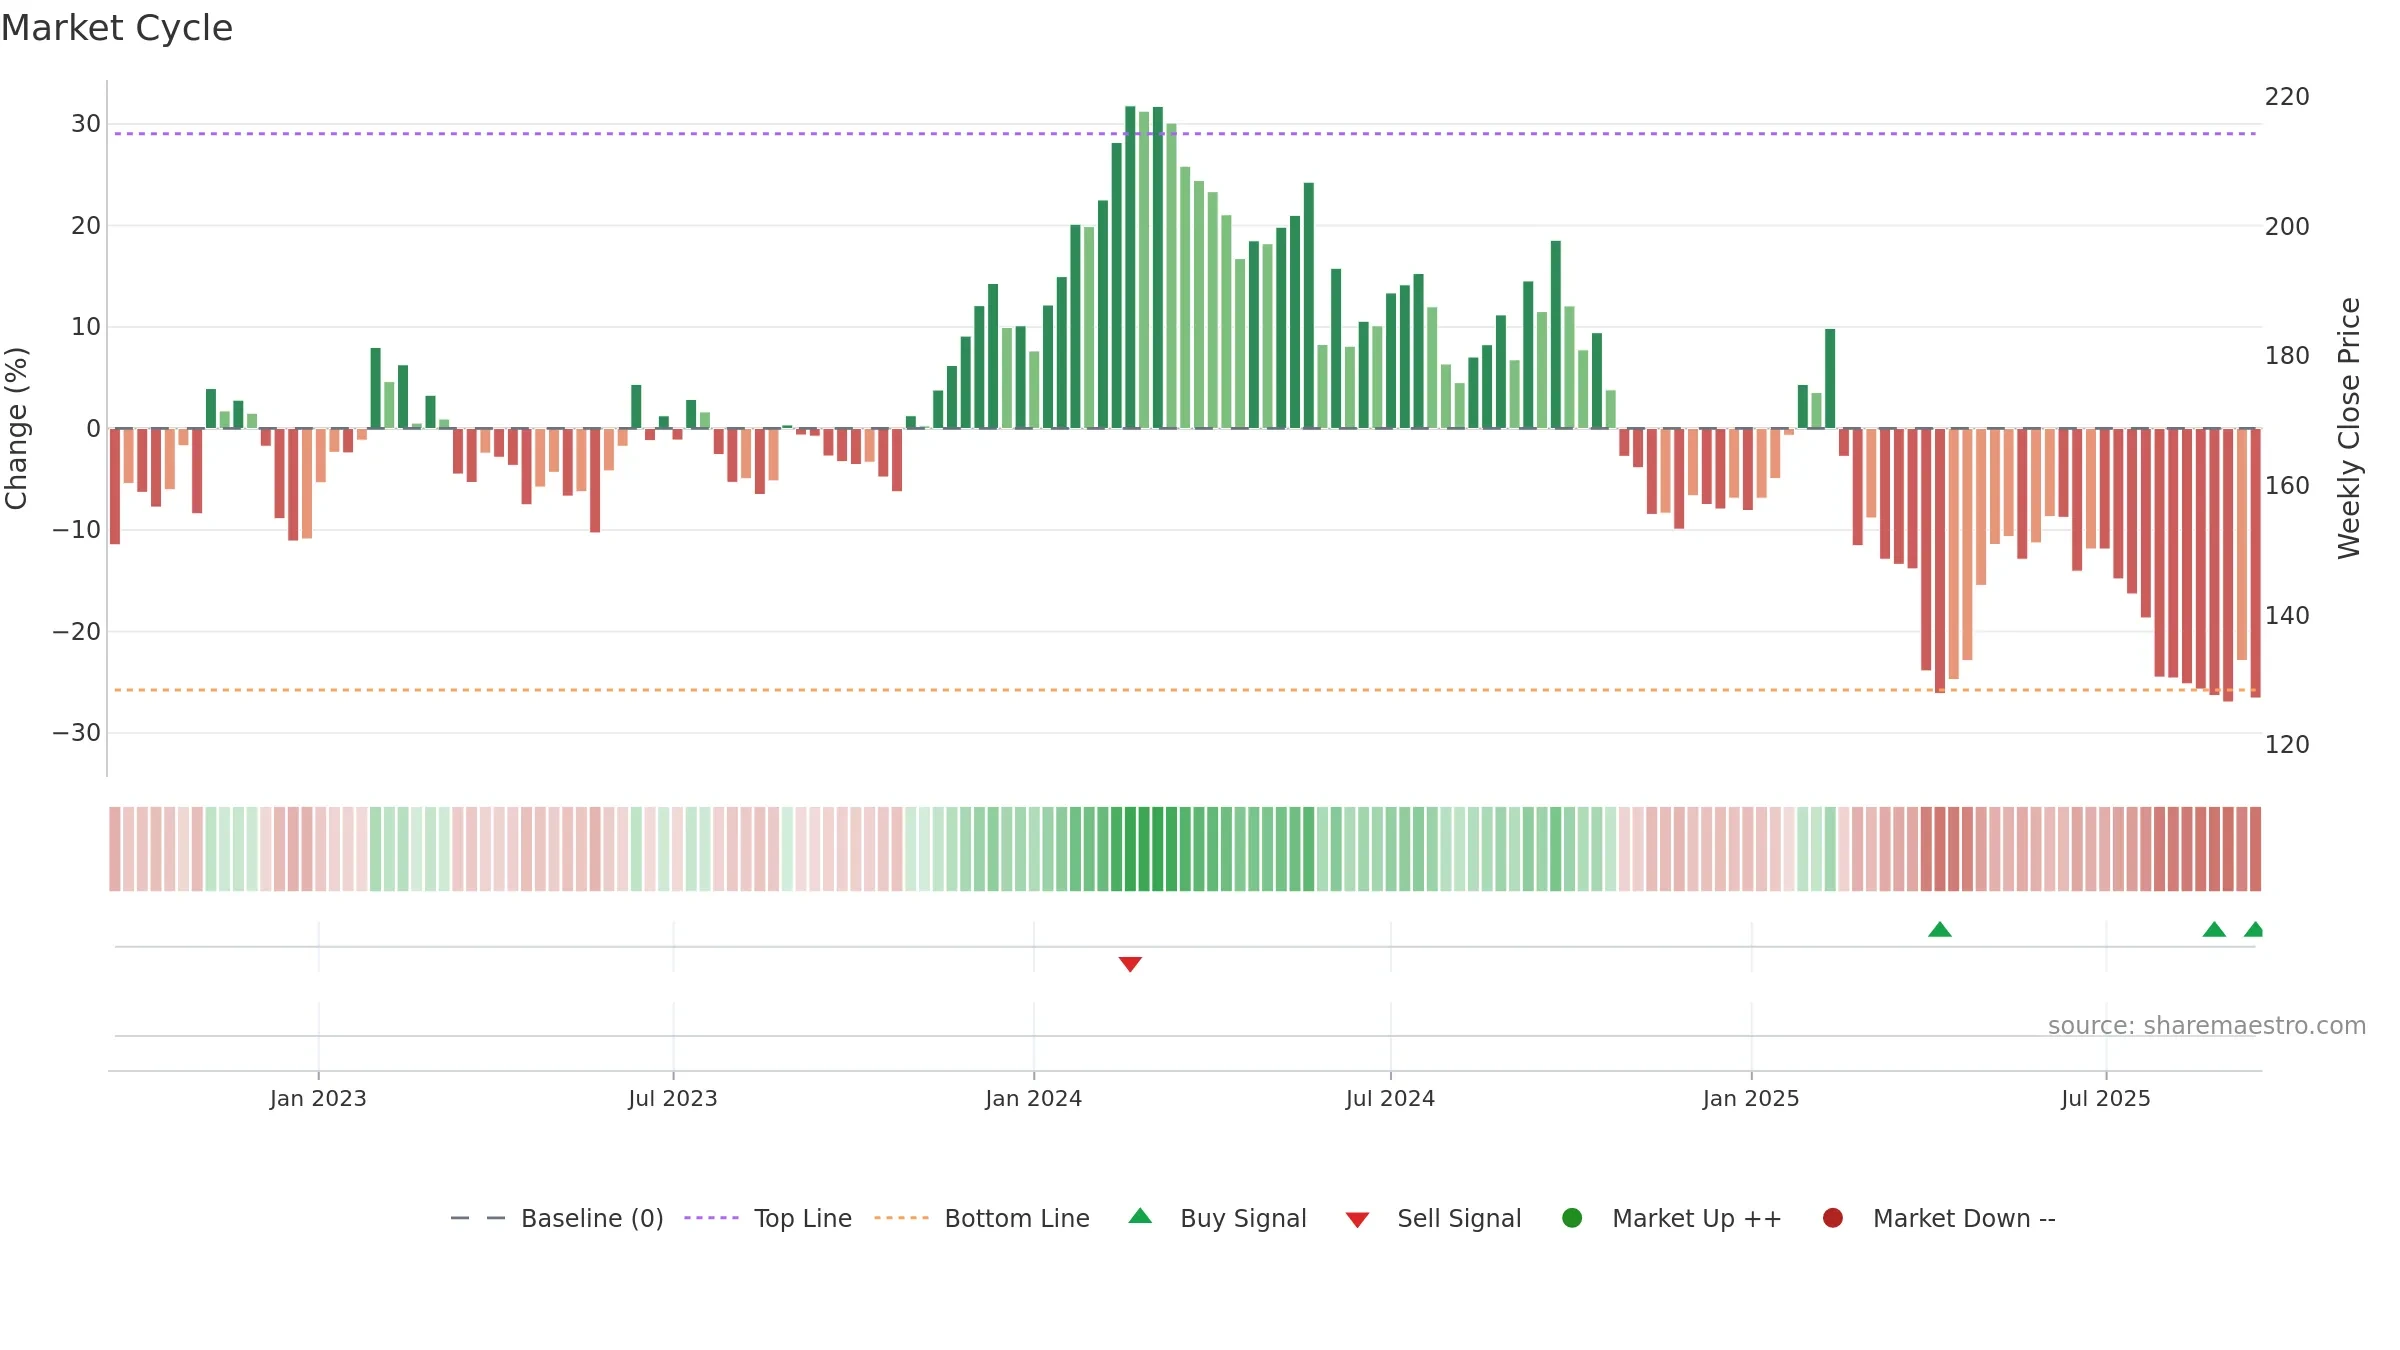
Task: Click the Jan 2023 axis label
Action: point(318,1098)
